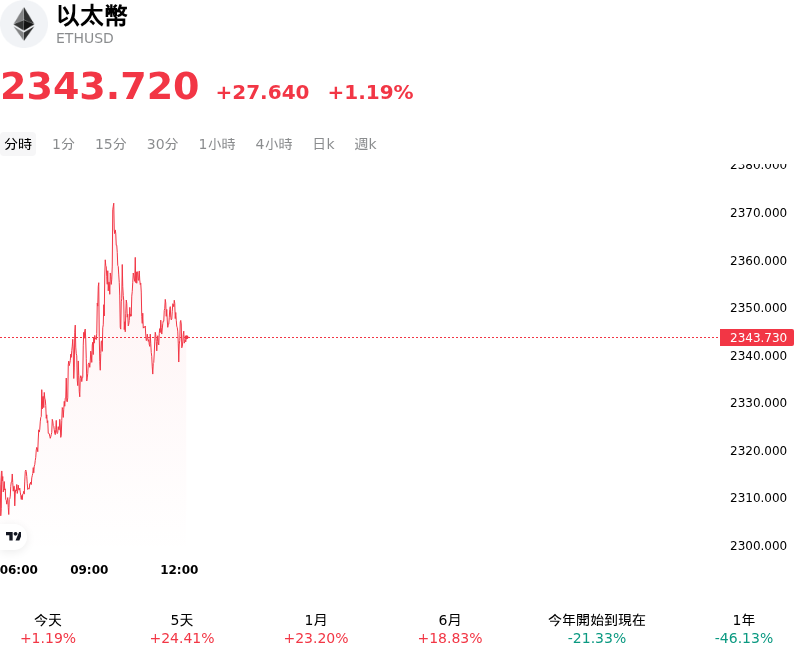The width and height of the screenshot is (800, 658).
Task: Show the 今天 +1.19% performance range
Action: click(48, 629)
